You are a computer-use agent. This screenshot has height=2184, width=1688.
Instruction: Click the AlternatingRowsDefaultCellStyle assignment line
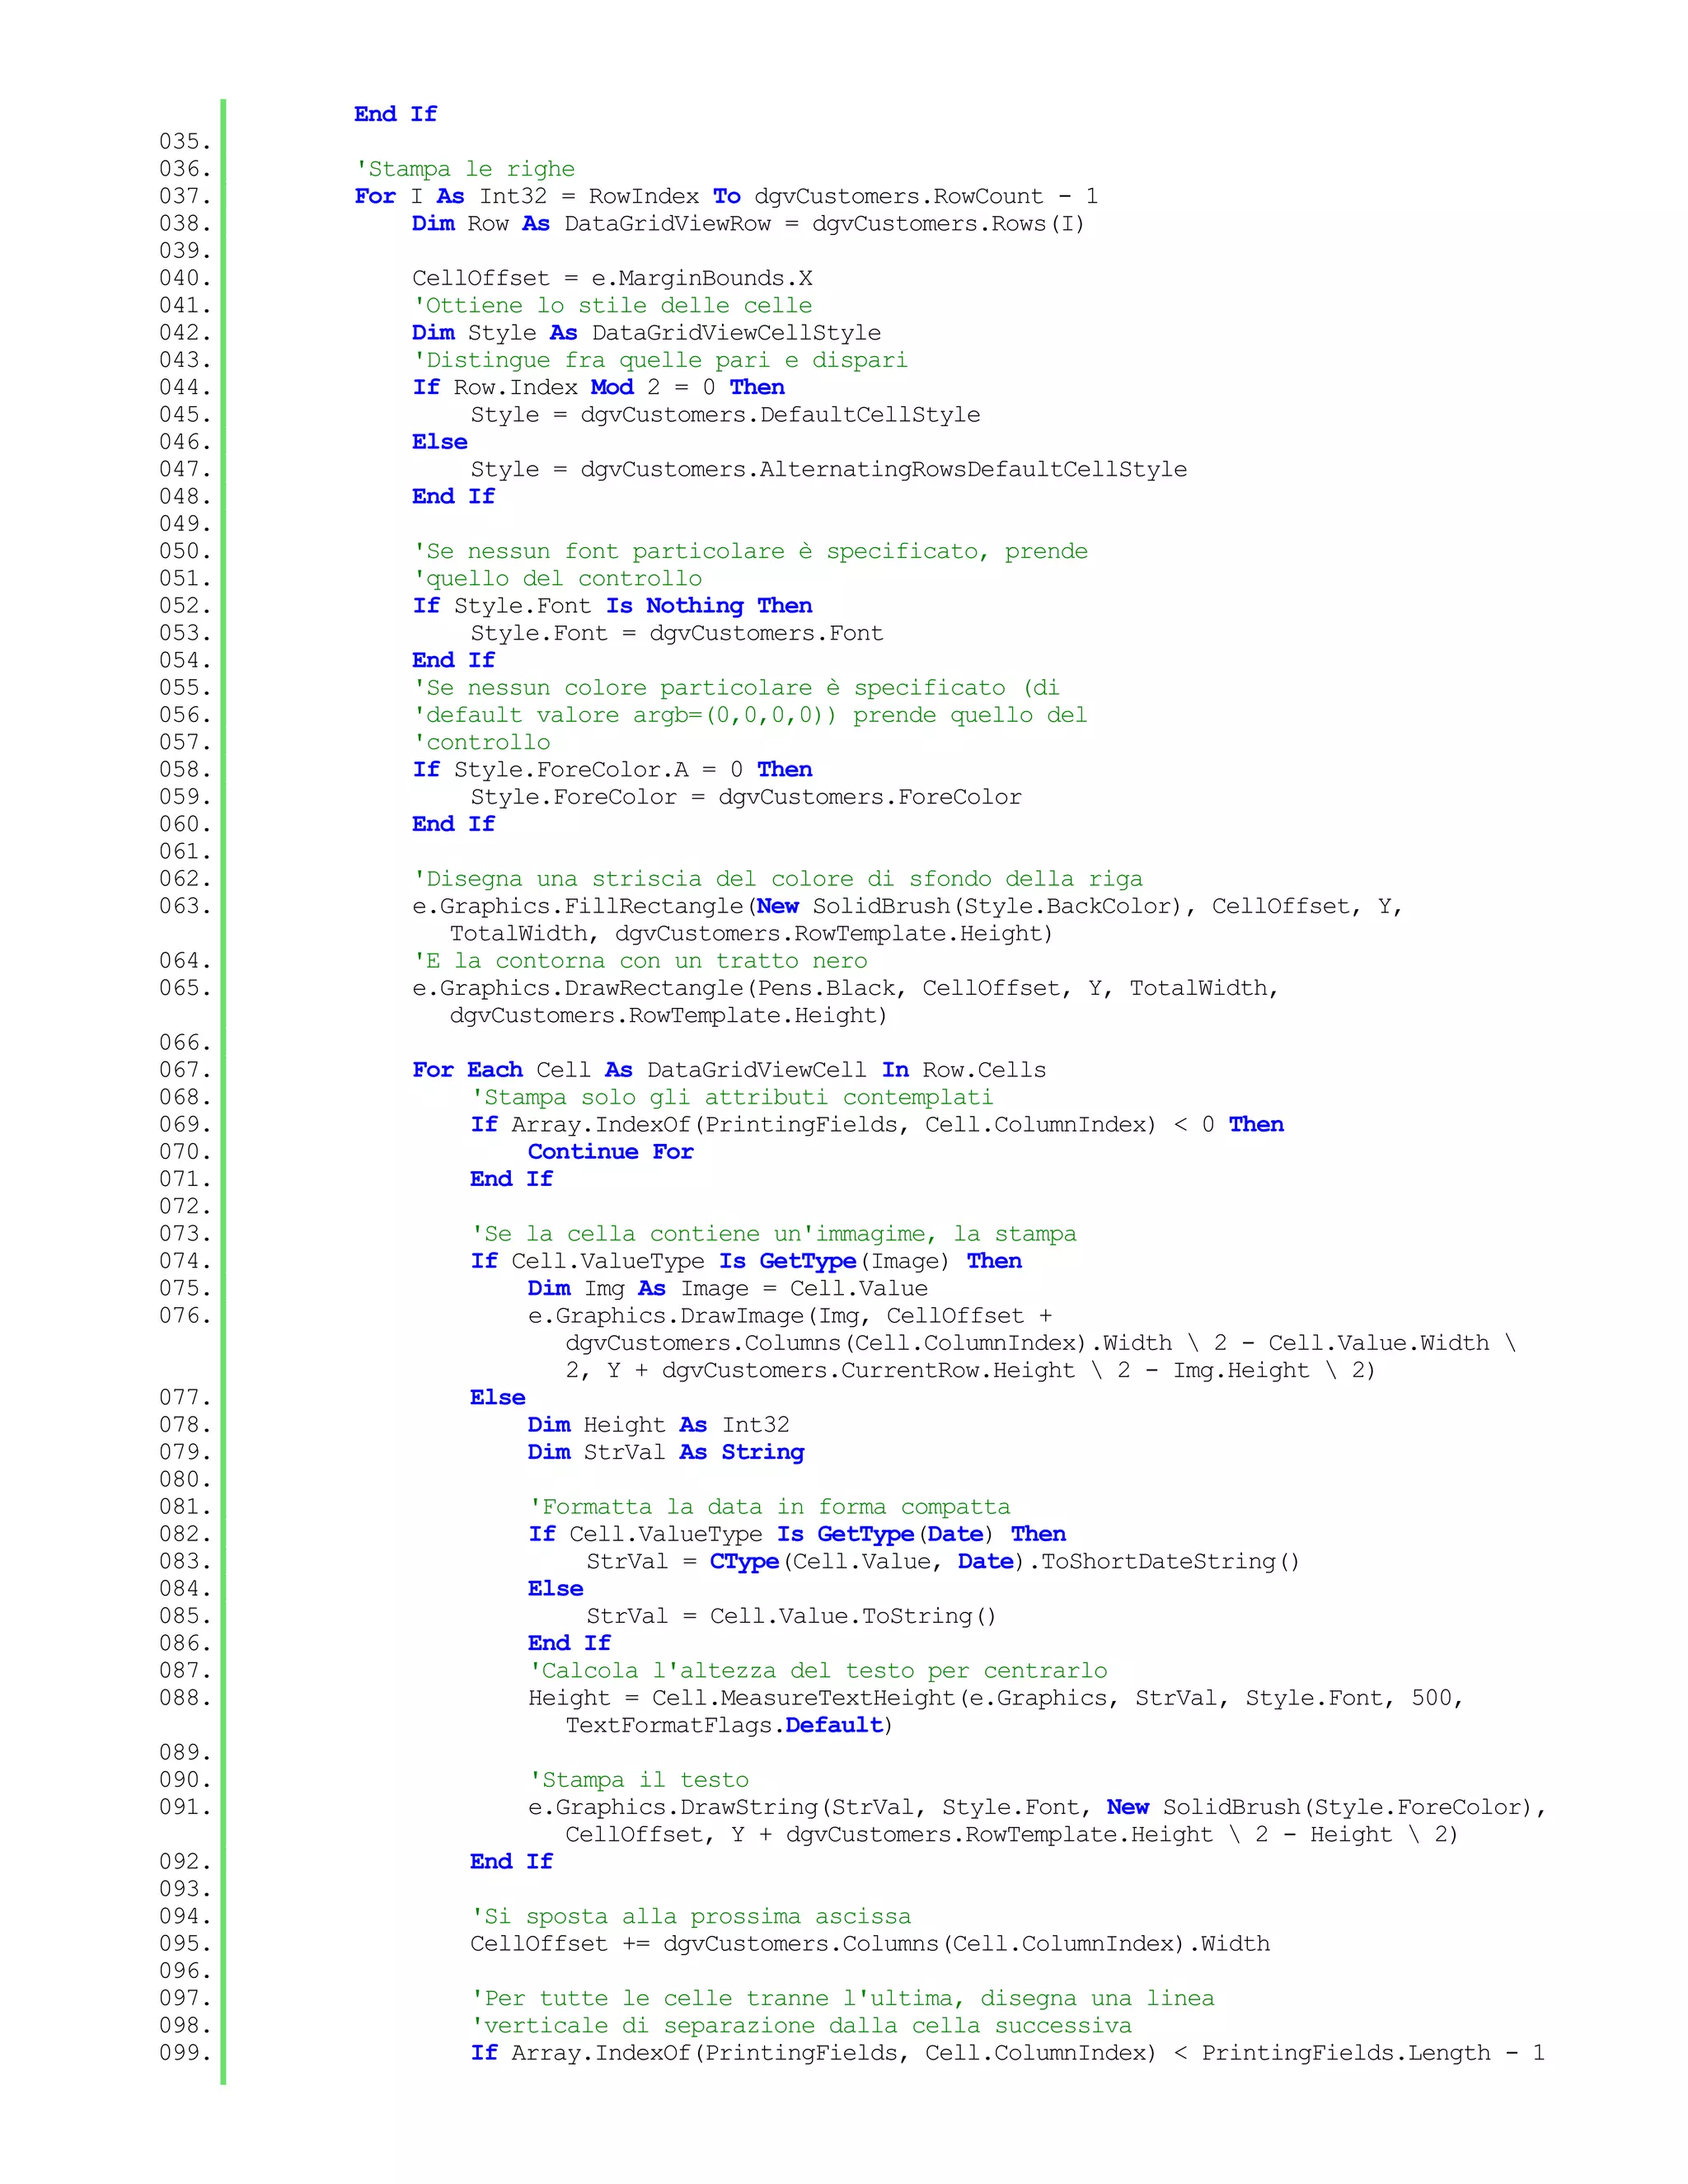(829, 470)
